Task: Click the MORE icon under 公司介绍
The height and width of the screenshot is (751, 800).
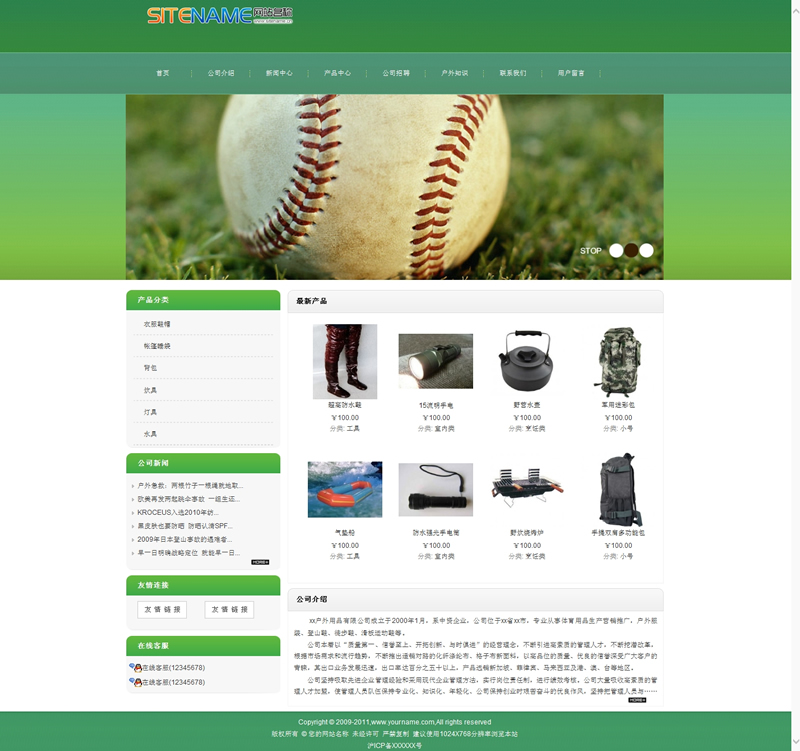Action: [x=637, y=700]
